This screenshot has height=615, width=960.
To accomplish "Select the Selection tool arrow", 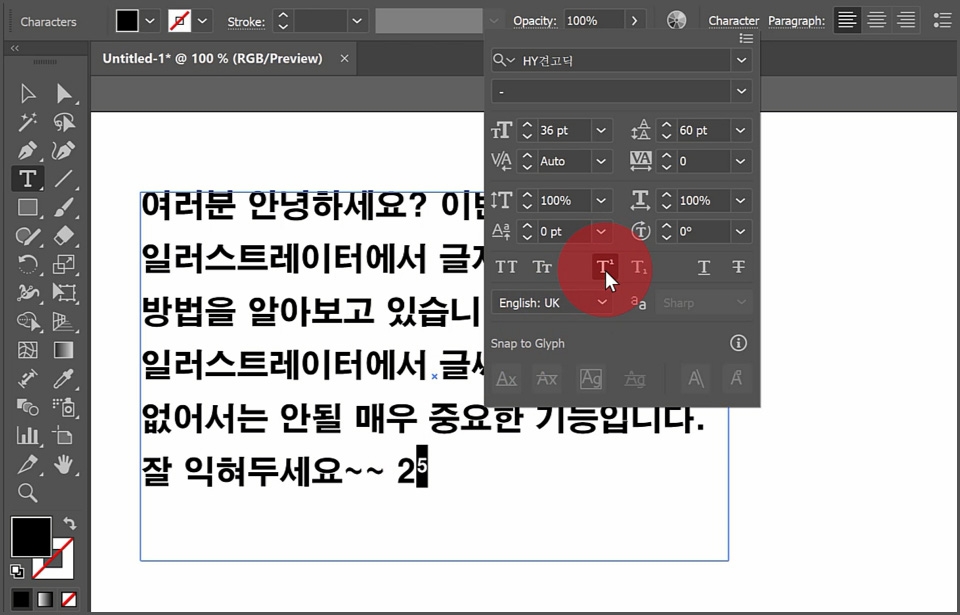I will click(28, 94).
